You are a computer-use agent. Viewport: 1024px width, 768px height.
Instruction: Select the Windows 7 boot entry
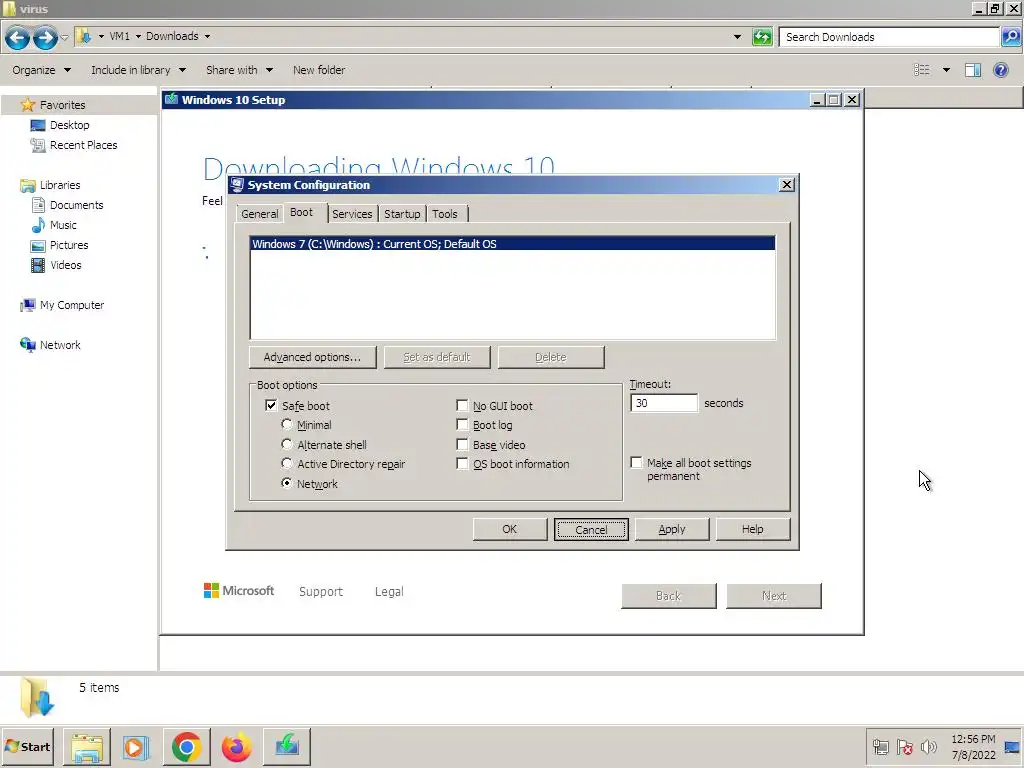[513, 244]
